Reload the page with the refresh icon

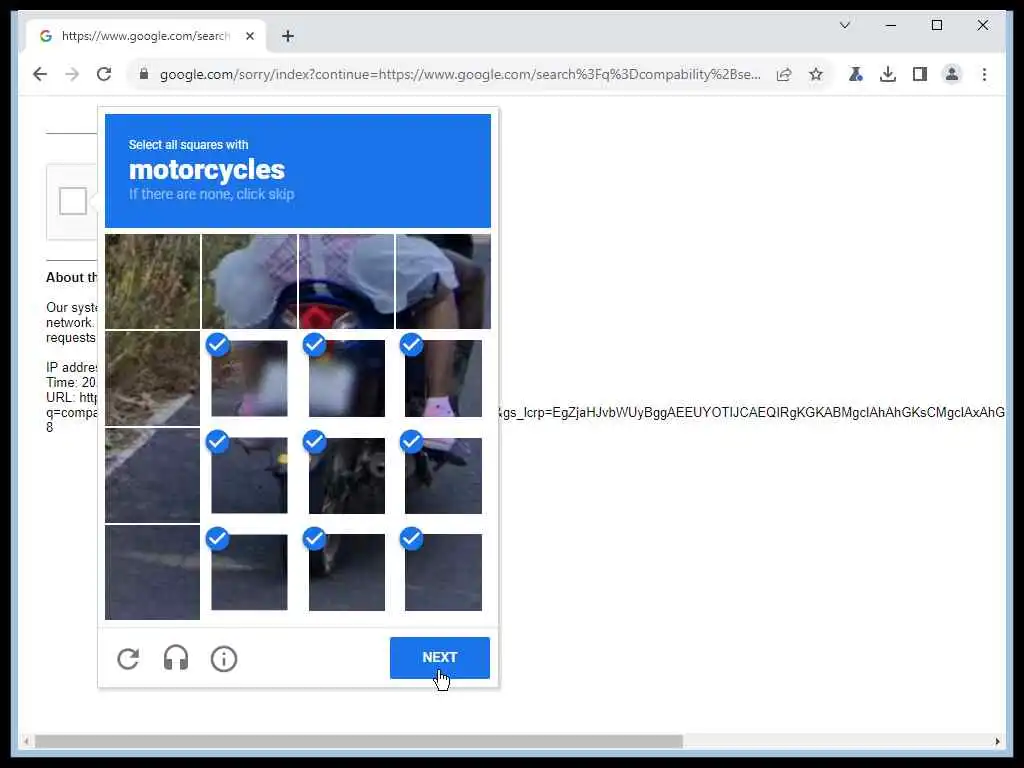[x=104, y=74]
